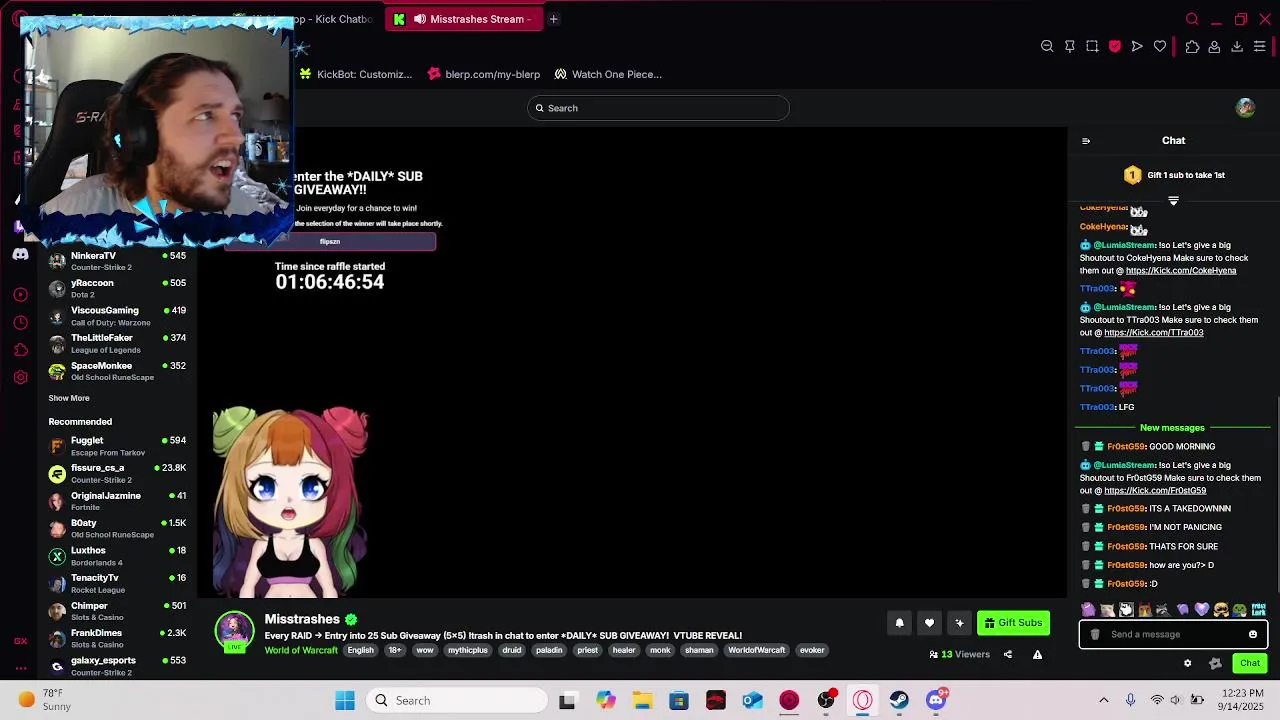Open Misstrashes channel avatar

(235, 630)
